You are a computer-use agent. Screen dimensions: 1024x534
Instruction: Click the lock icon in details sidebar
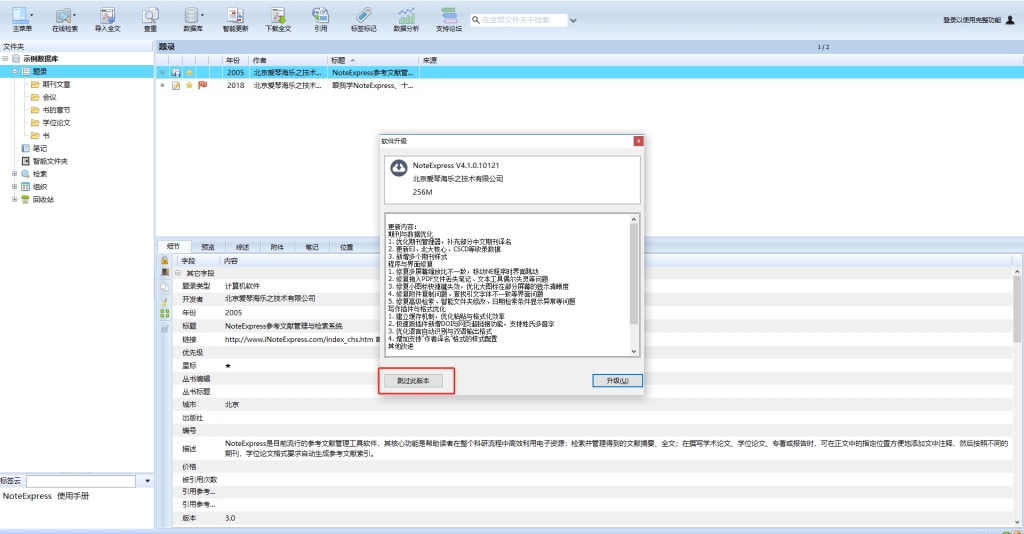(164, 261)
